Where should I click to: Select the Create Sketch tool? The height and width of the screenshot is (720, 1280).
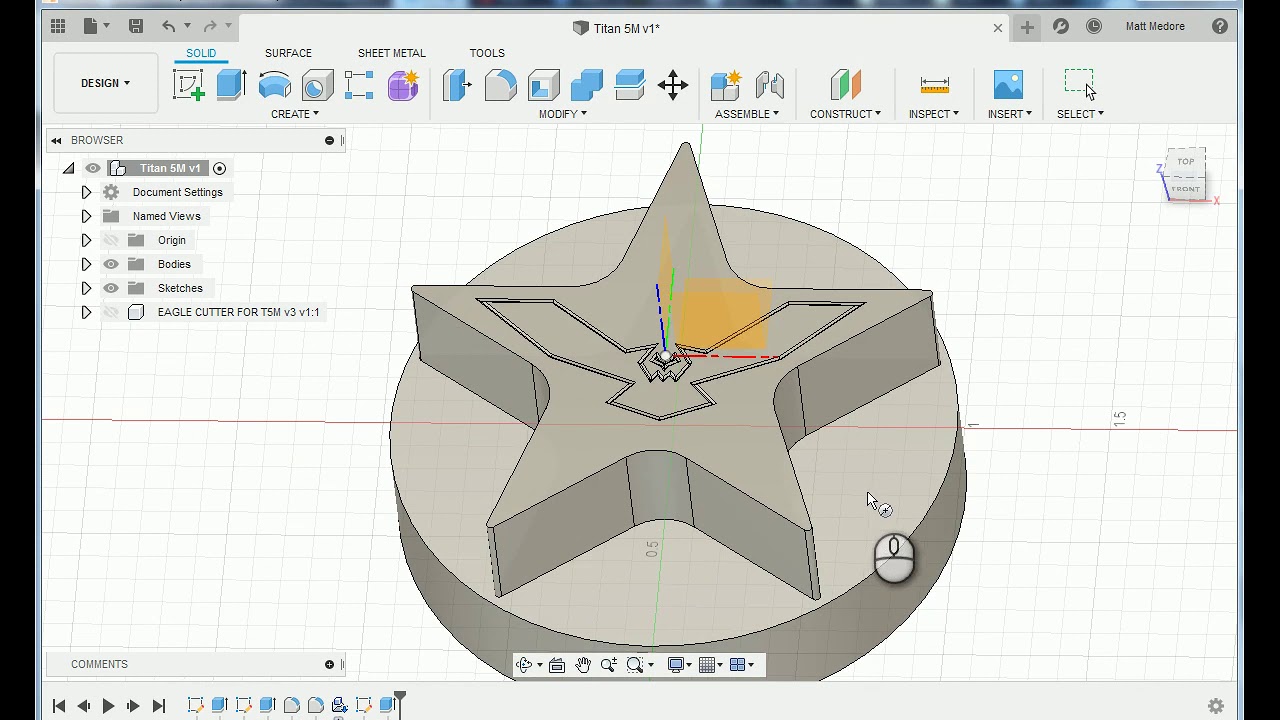pos(189,85)
